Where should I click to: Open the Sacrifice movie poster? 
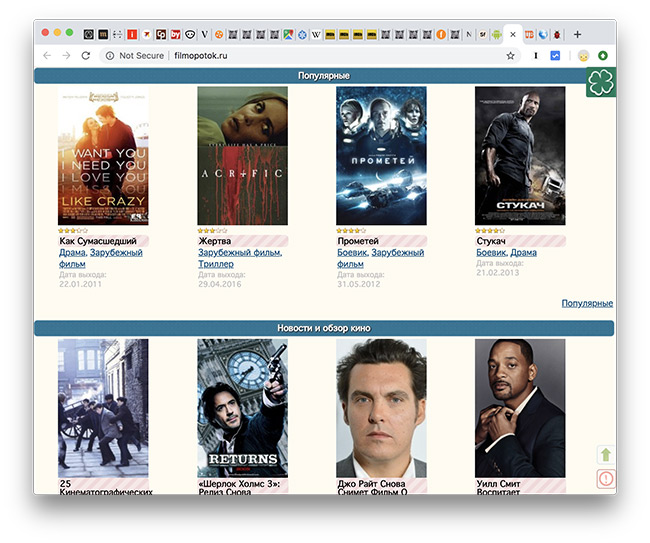(243, 156)
